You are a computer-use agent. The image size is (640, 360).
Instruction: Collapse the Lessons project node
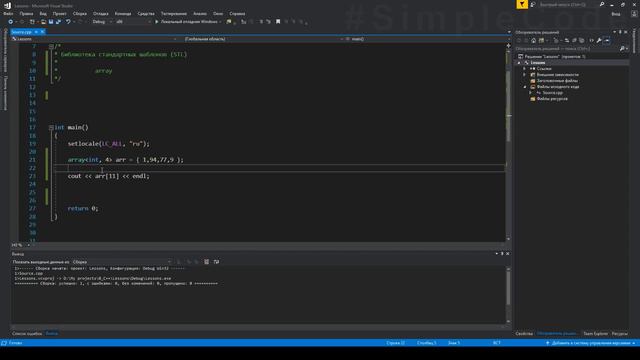tap(519, 63)
